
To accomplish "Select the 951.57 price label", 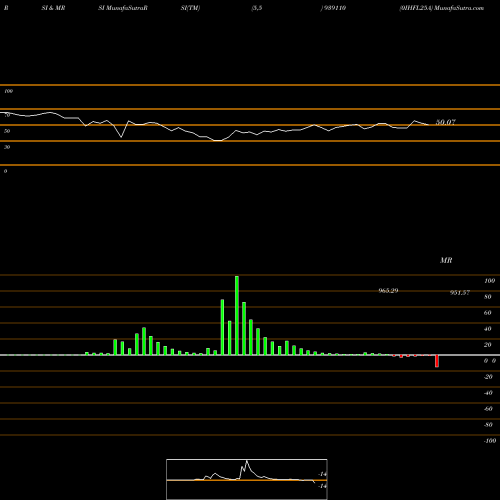I will pyautogui.click(x=460, y=293).
